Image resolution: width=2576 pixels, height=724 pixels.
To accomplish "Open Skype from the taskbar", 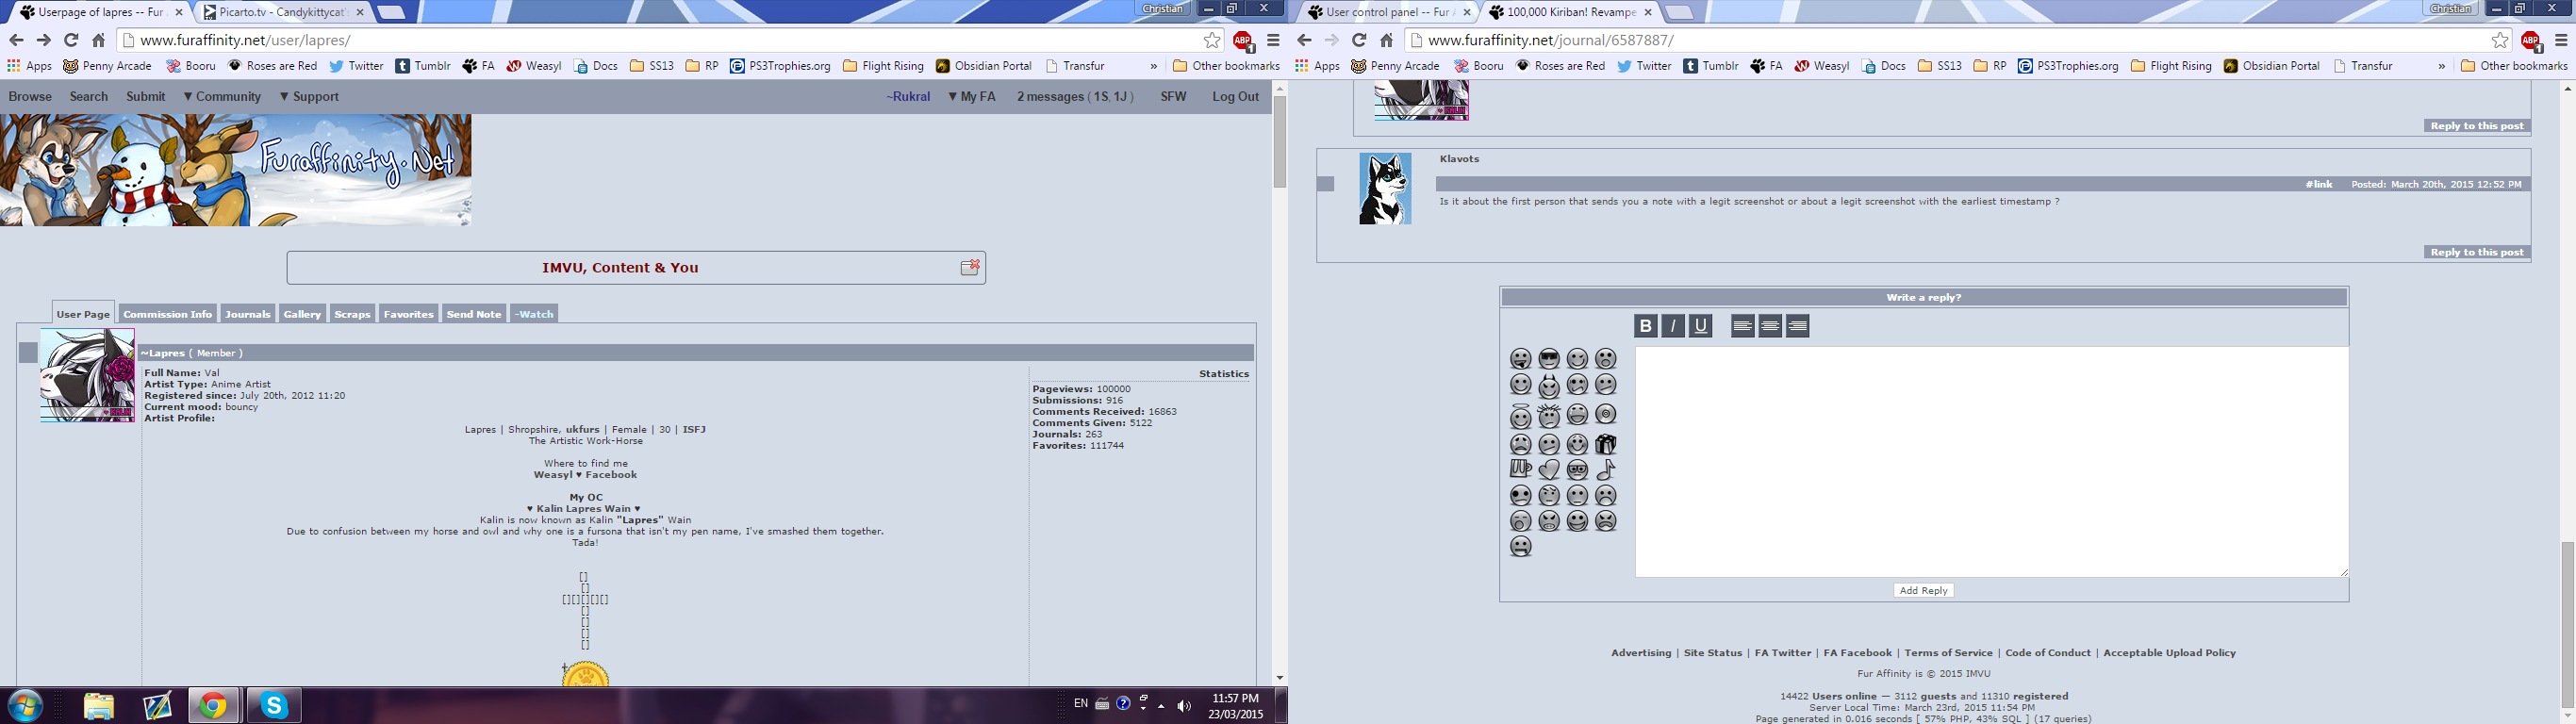I will coord(274,706).
